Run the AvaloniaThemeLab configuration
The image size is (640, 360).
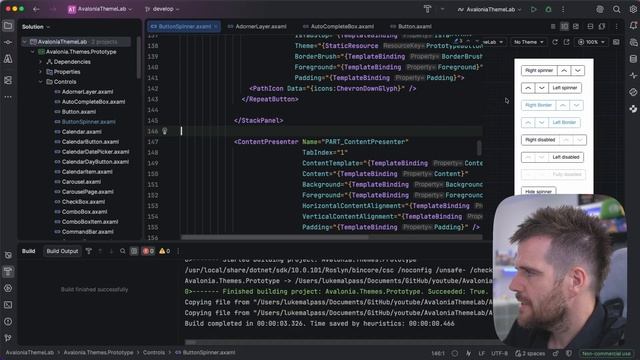click(533, 9)
